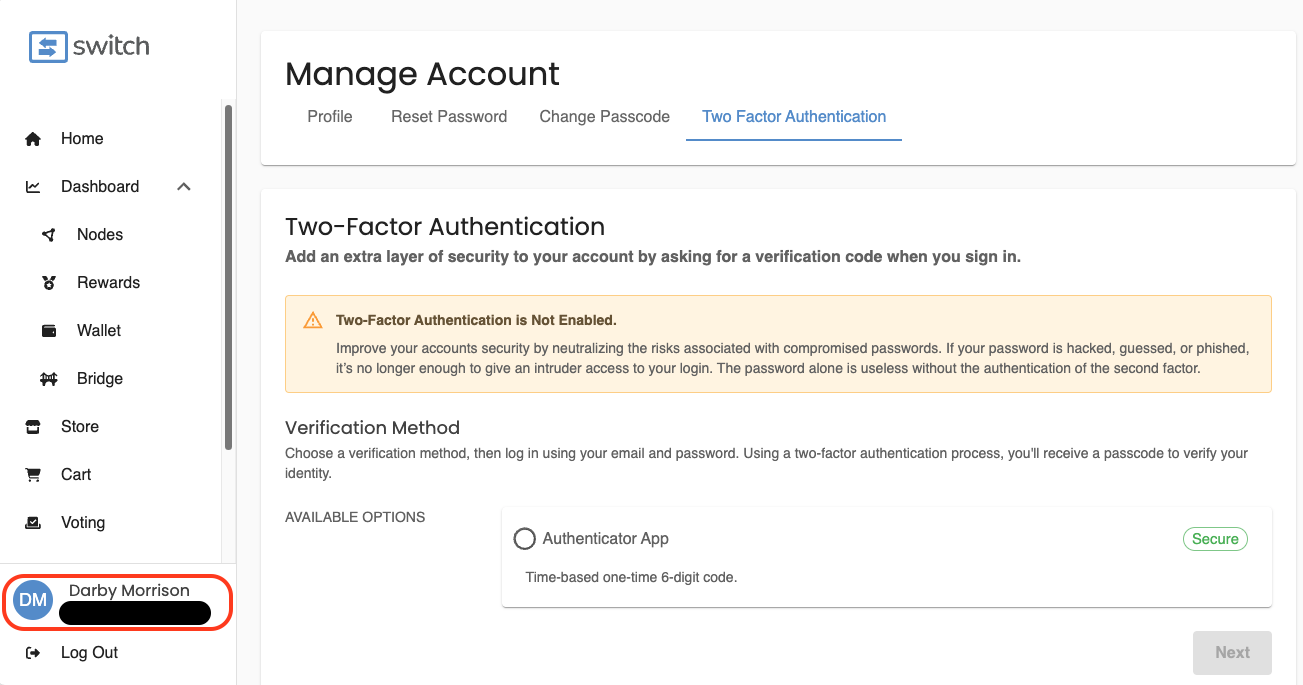Click the AVAILABLE OPTIONS label
The height and width of the screenshot is (685, 1303).
point(355,518)
